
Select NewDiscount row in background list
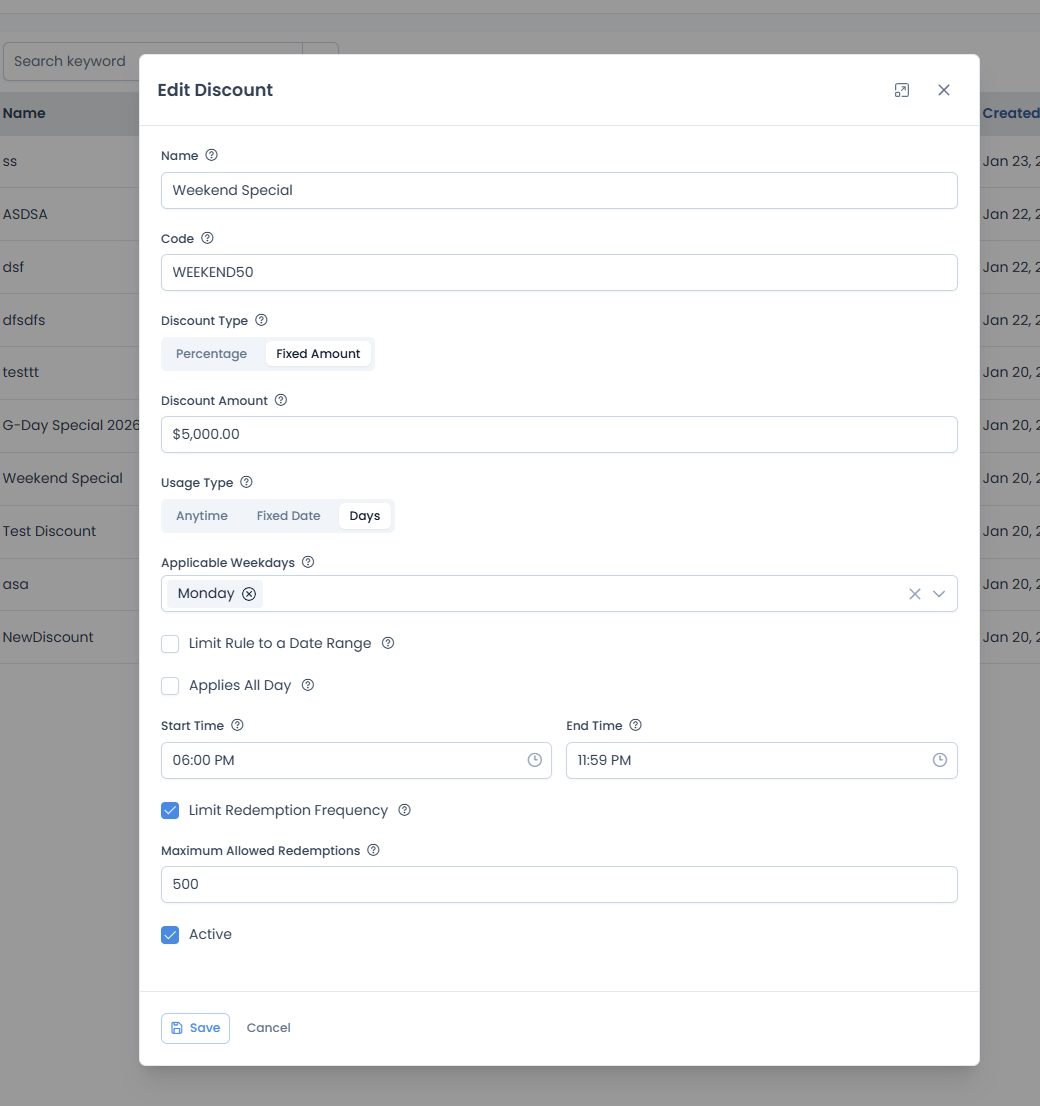click(x=48, y=637)
